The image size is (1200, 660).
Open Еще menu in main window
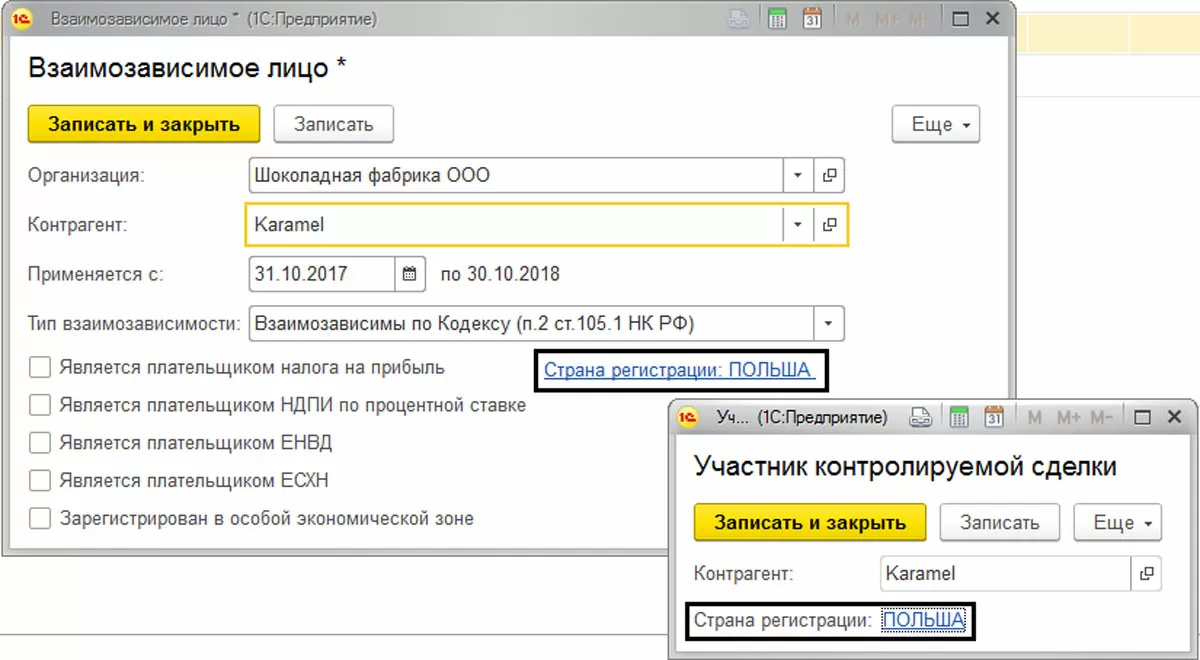pyautogui.click(x=936, y=125)
